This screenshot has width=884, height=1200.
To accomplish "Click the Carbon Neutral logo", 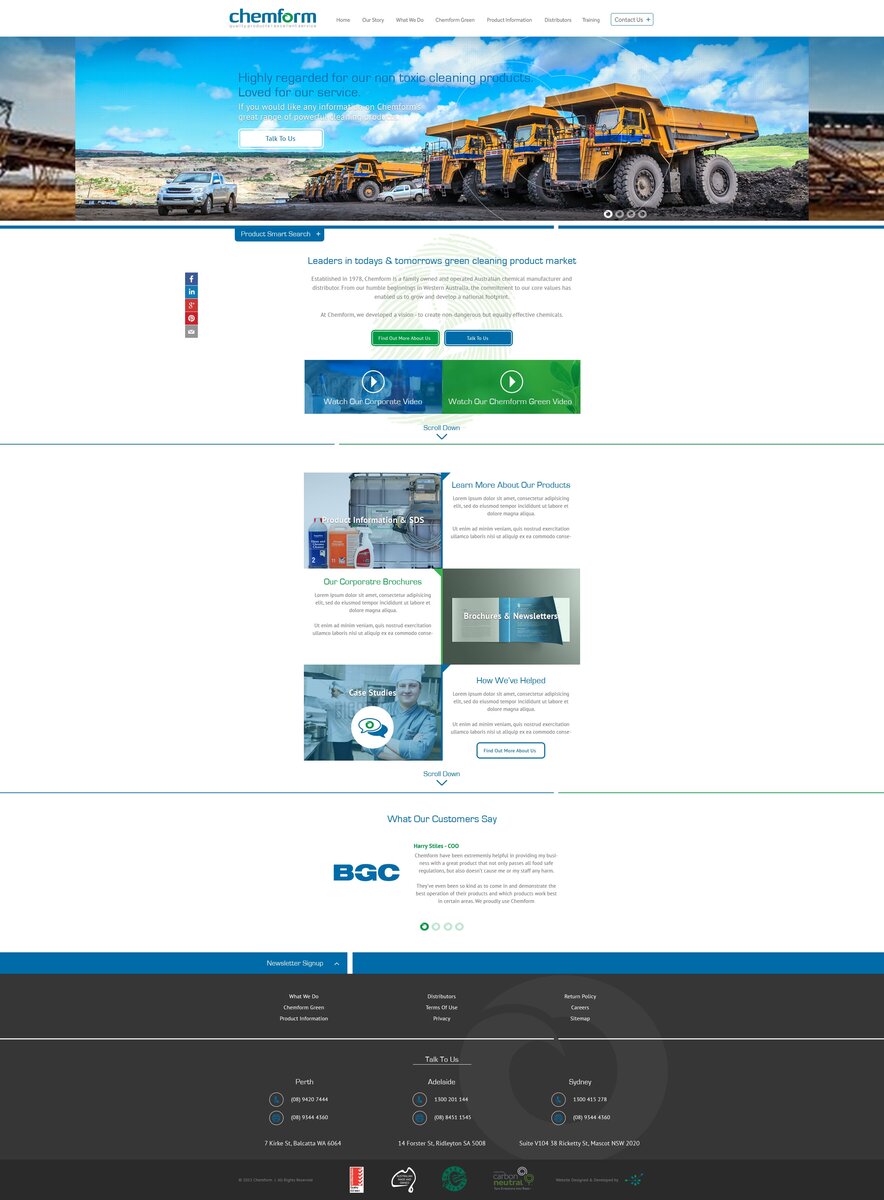I will click(x=513, y=1179).
